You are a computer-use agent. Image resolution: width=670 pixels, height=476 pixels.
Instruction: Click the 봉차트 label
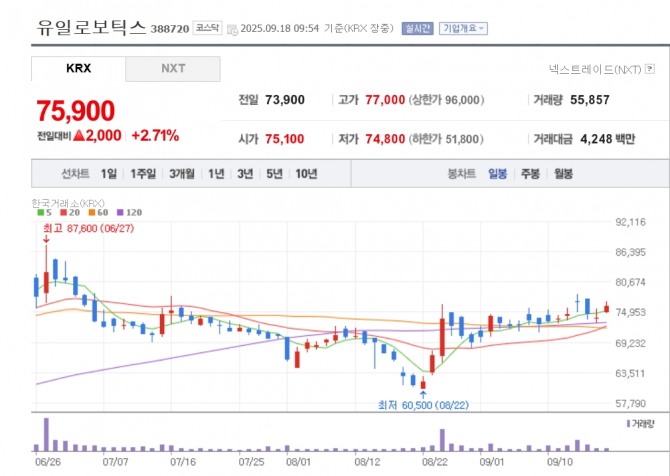pos(461,174)
